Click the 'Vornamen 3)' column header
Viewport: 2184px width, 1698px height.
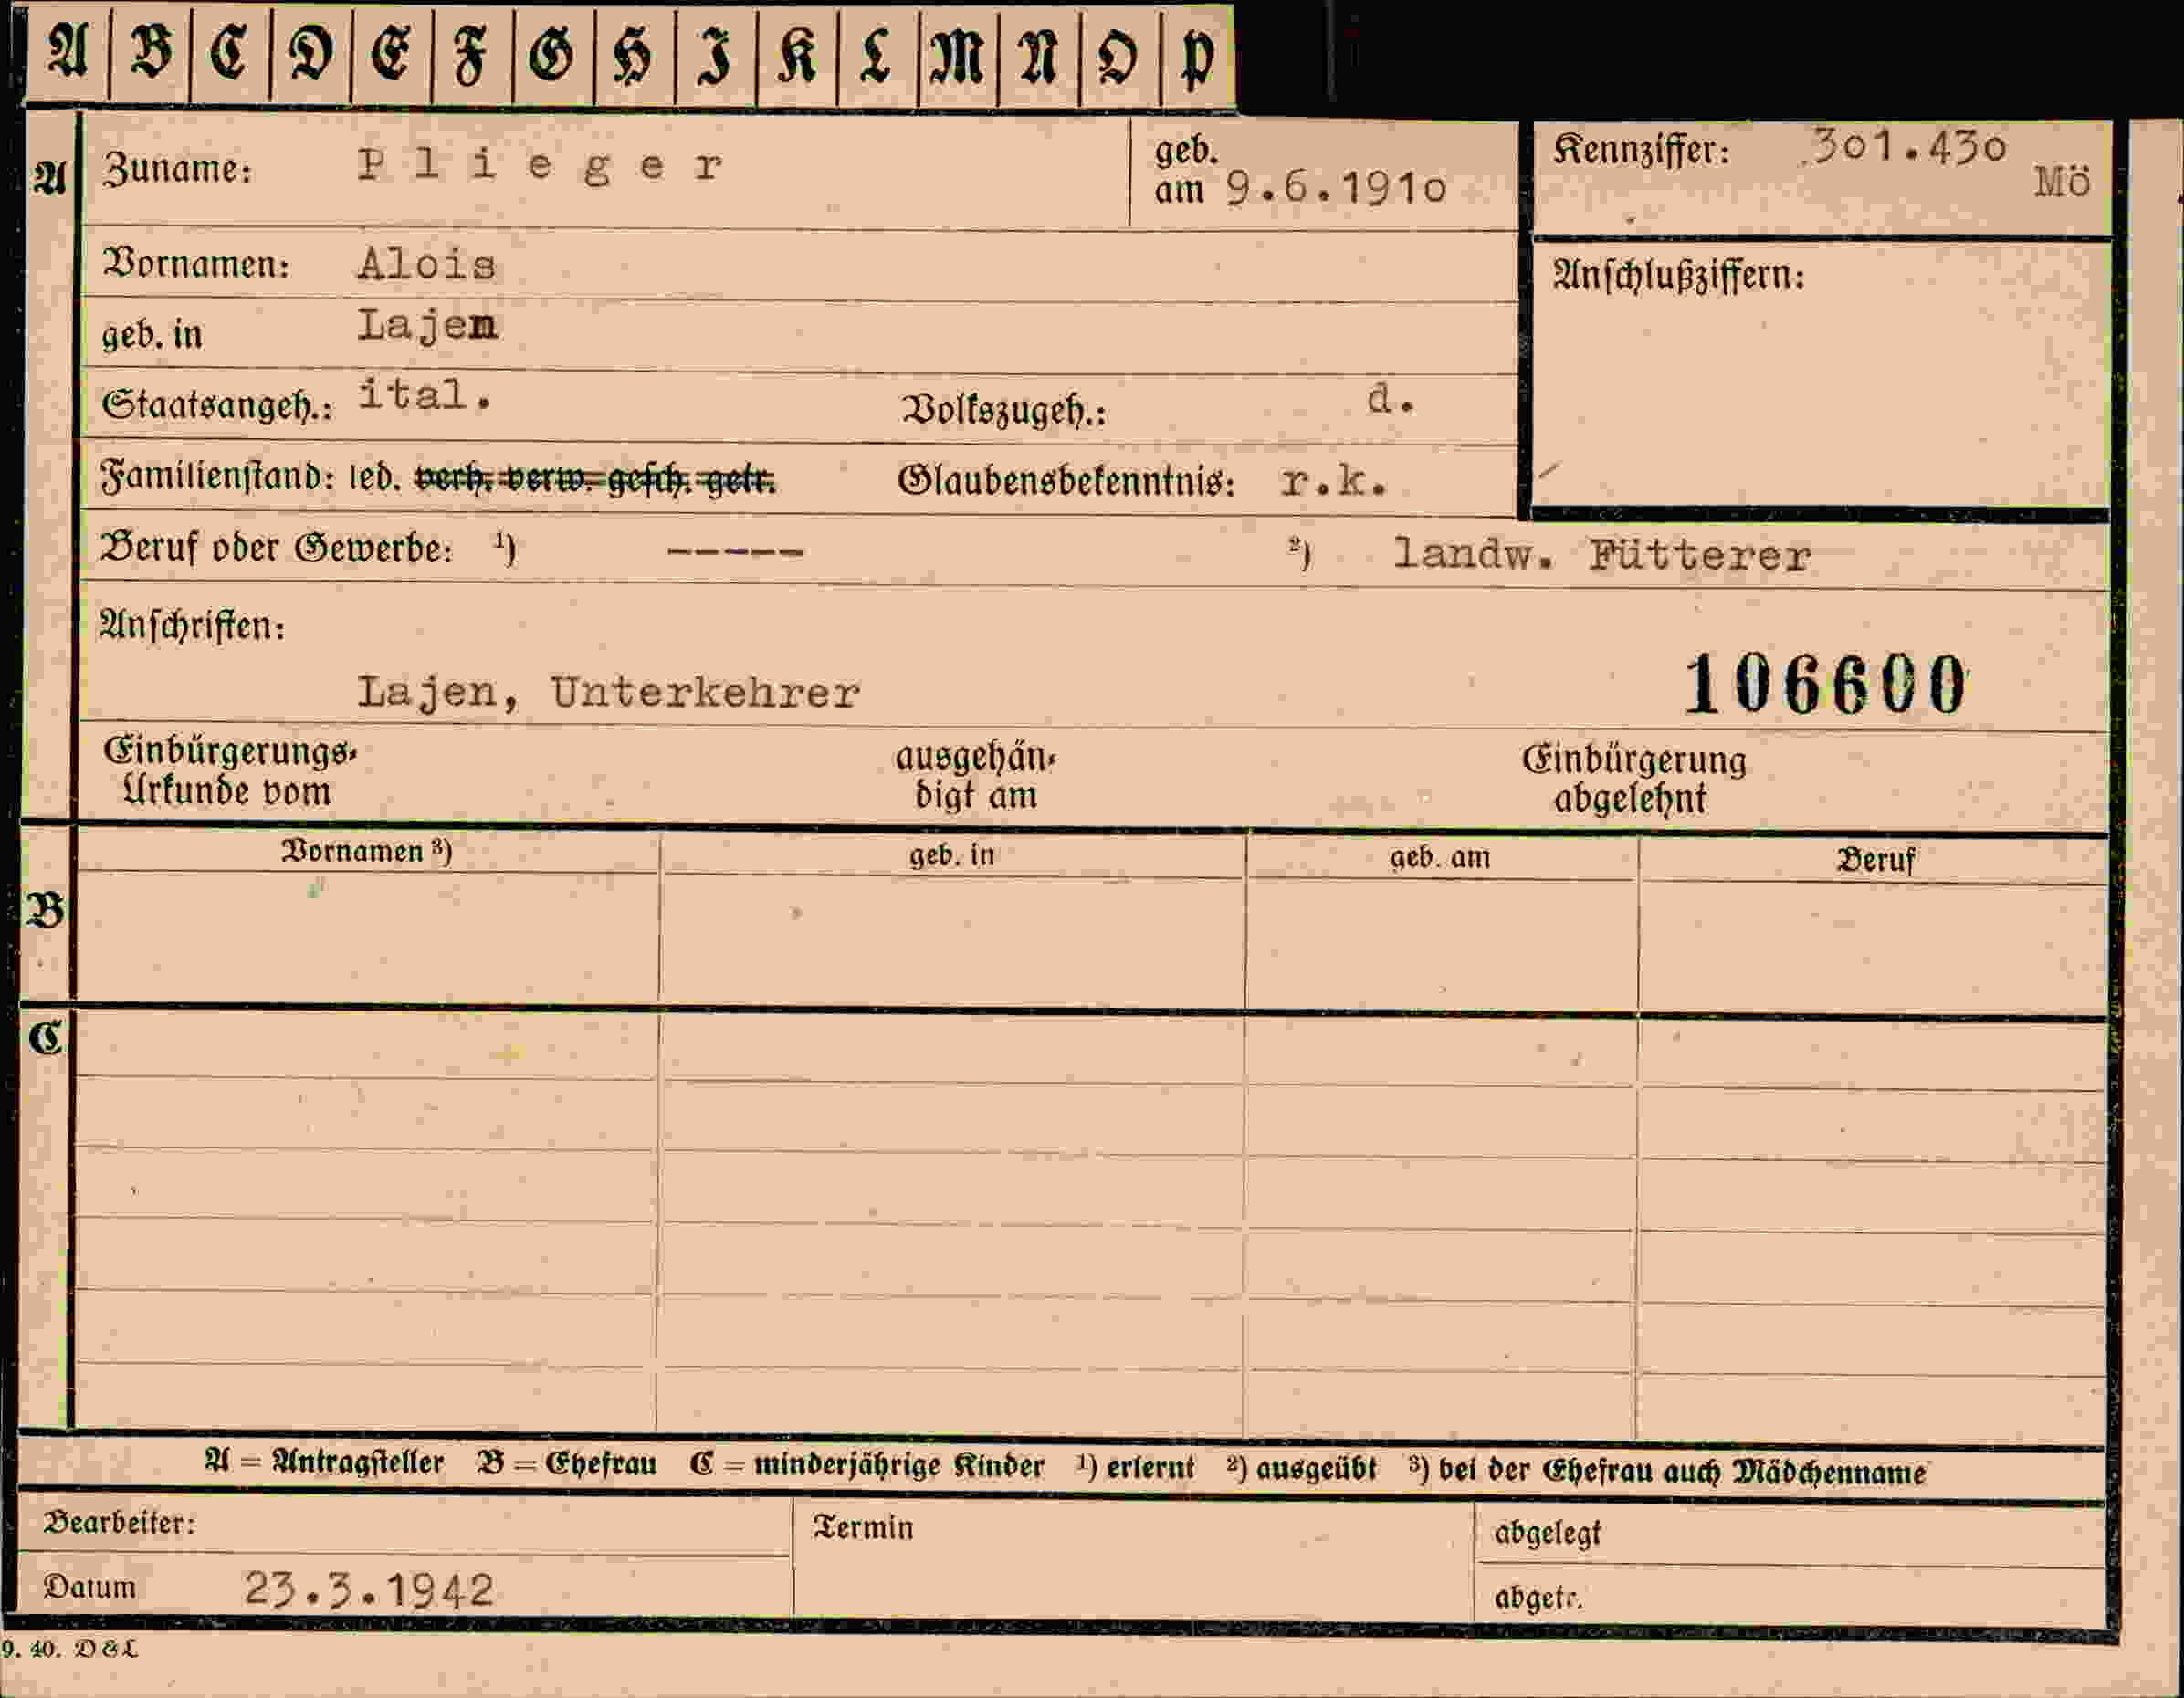tap(366, 851)
